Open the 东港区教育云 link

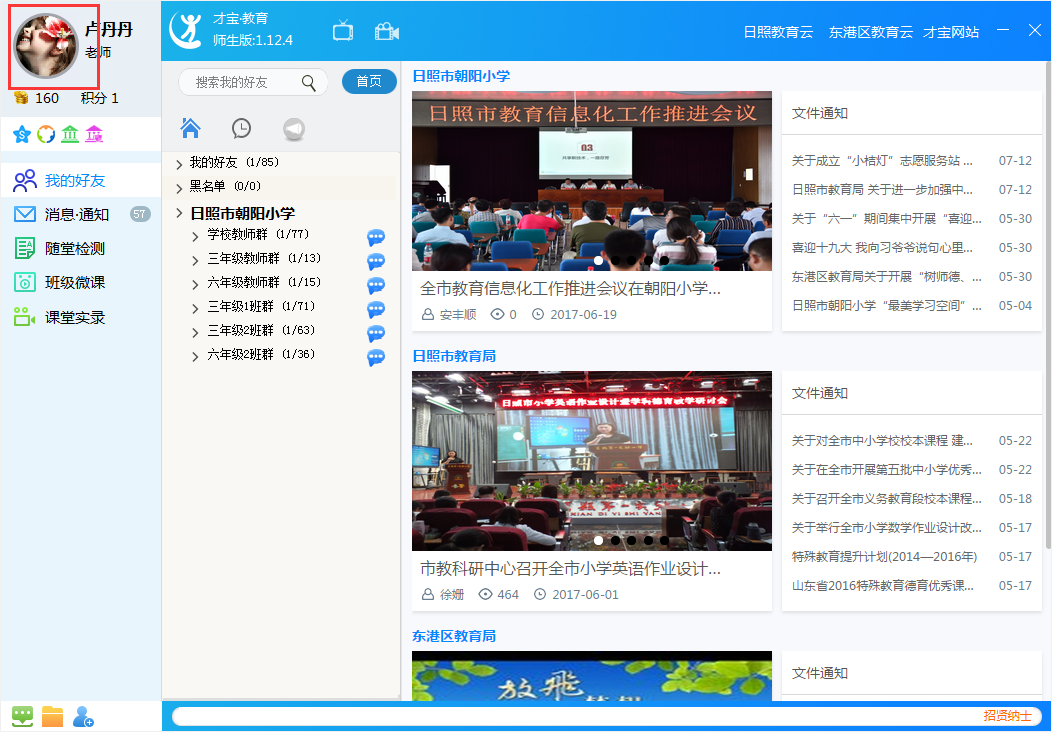871,32
